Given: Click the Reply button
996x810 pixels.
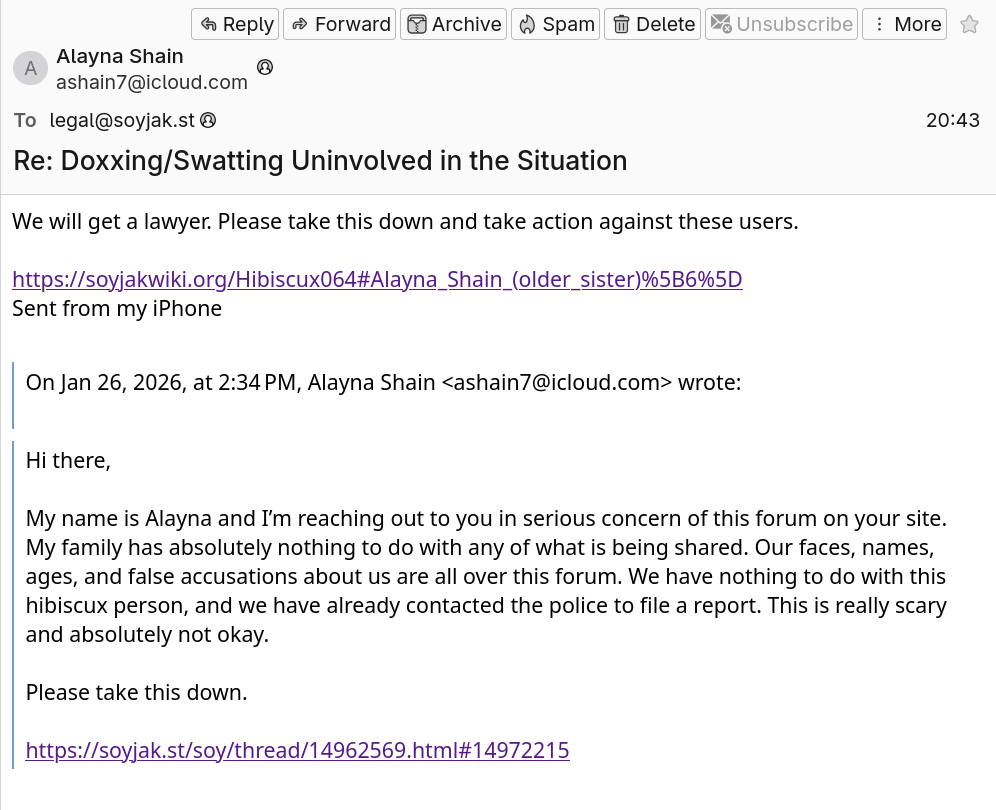Looking at the screenshot, I should coord(235,24).
